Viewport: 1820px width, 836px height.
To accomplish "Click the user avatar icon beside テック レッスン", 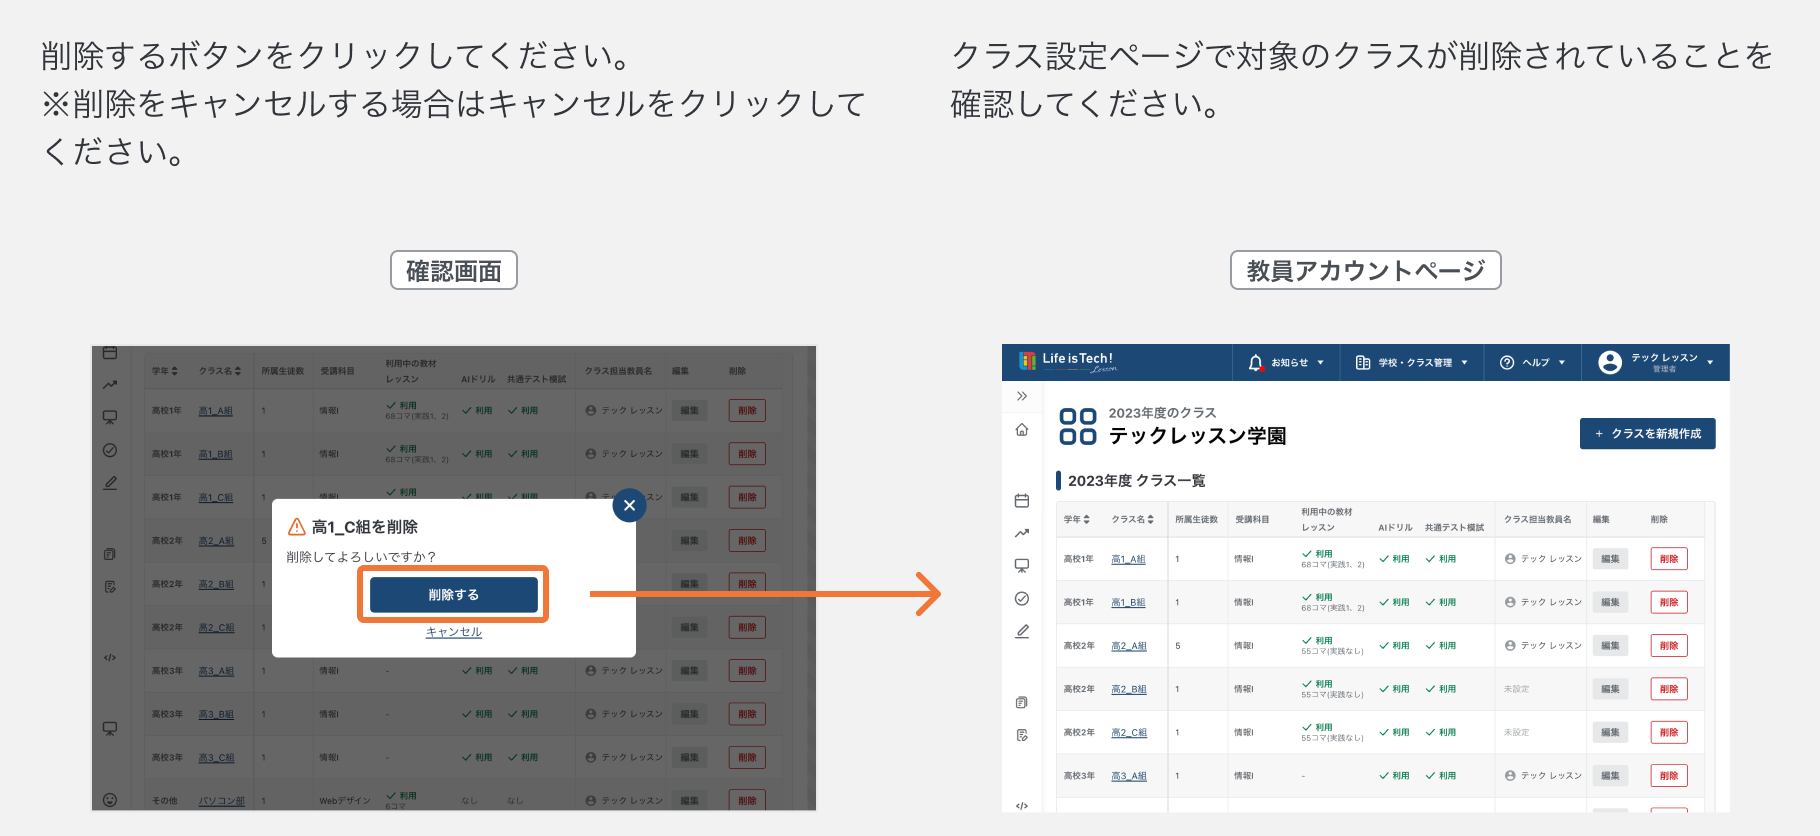I will tap(1610, 363).
